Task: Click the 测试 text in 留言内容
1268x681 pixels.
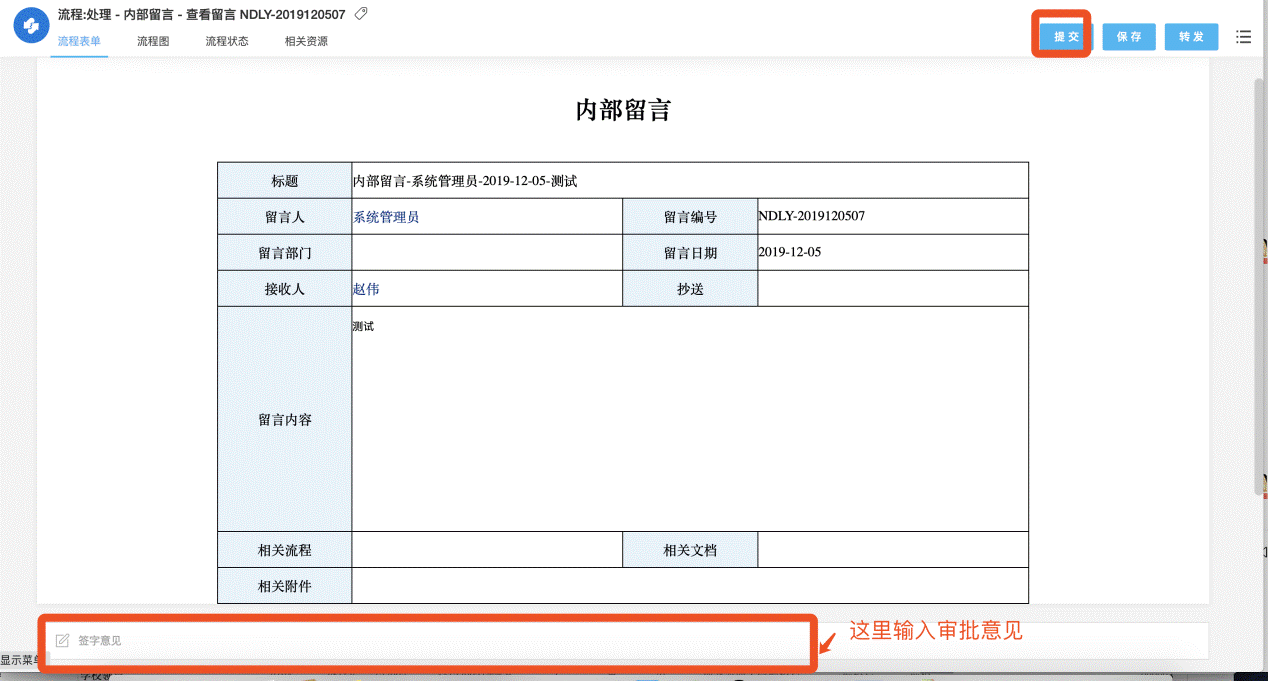Action: point(363,327)
